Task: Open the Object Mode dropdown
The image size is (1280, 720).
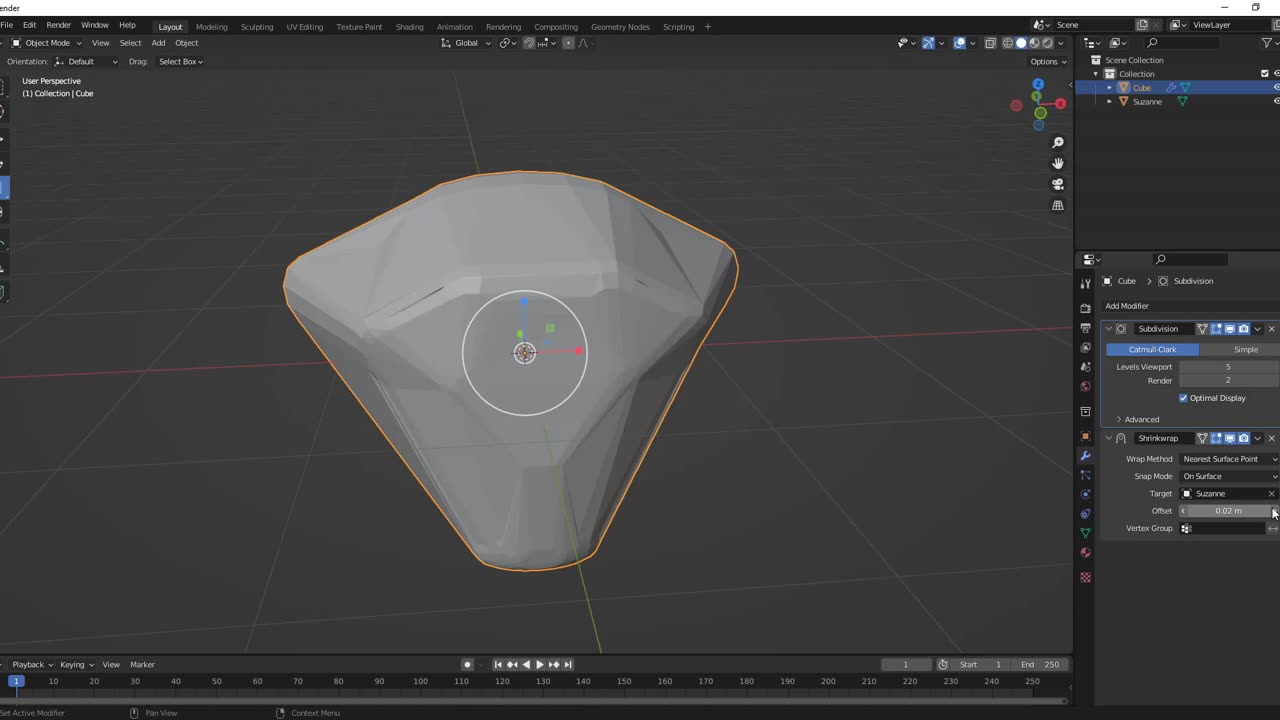Action: pyautogui.click(x=48, y=43)
